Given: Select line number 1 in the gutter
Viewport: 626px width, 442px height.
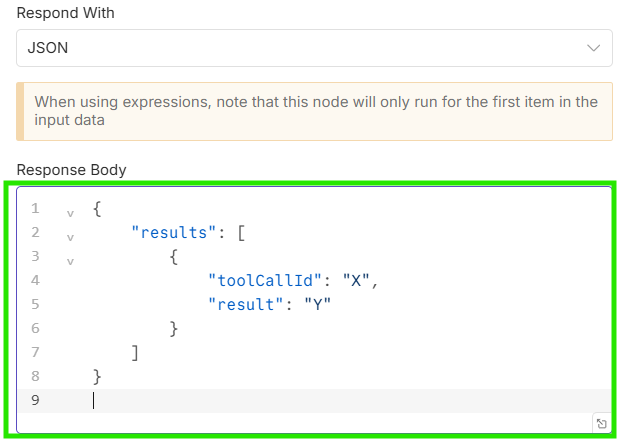Looking at the screenshot, I should [35, 208].
